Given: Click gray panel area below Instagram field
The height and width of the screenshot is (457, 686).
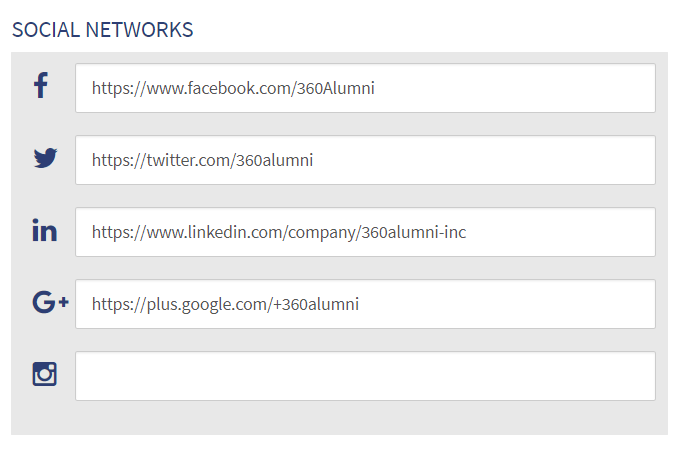Looking at the screenshot, I should 340,418.
